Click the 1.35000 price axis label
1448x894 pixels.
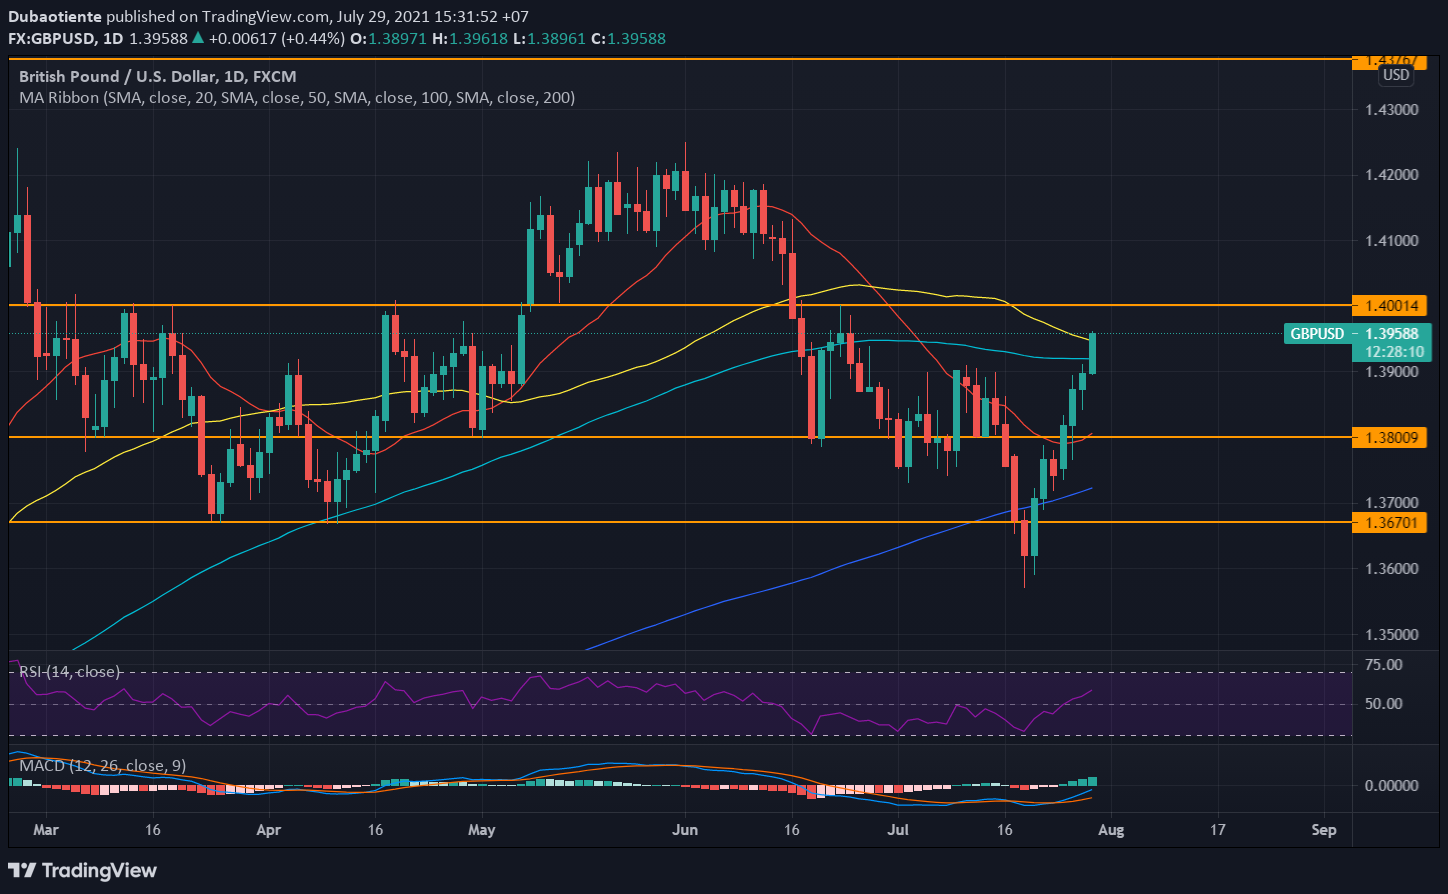click(x=1391, y=635)
